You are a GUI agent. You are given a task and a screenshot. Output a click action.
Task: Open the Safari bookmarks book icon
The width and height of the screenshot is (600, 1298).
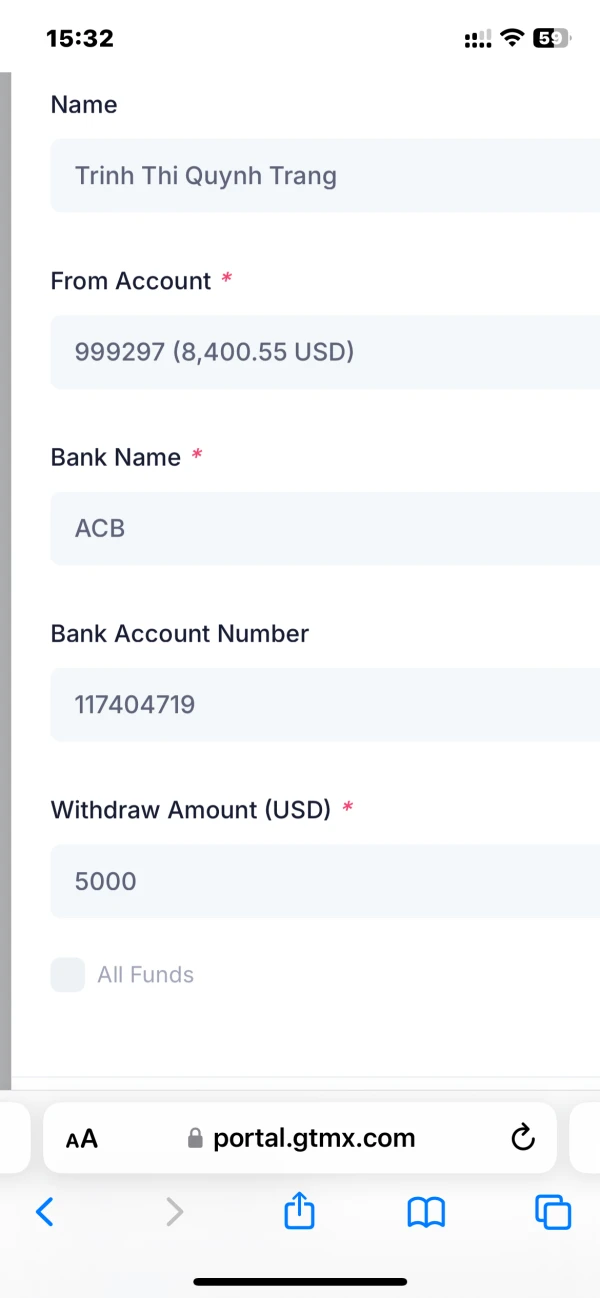426,1212
